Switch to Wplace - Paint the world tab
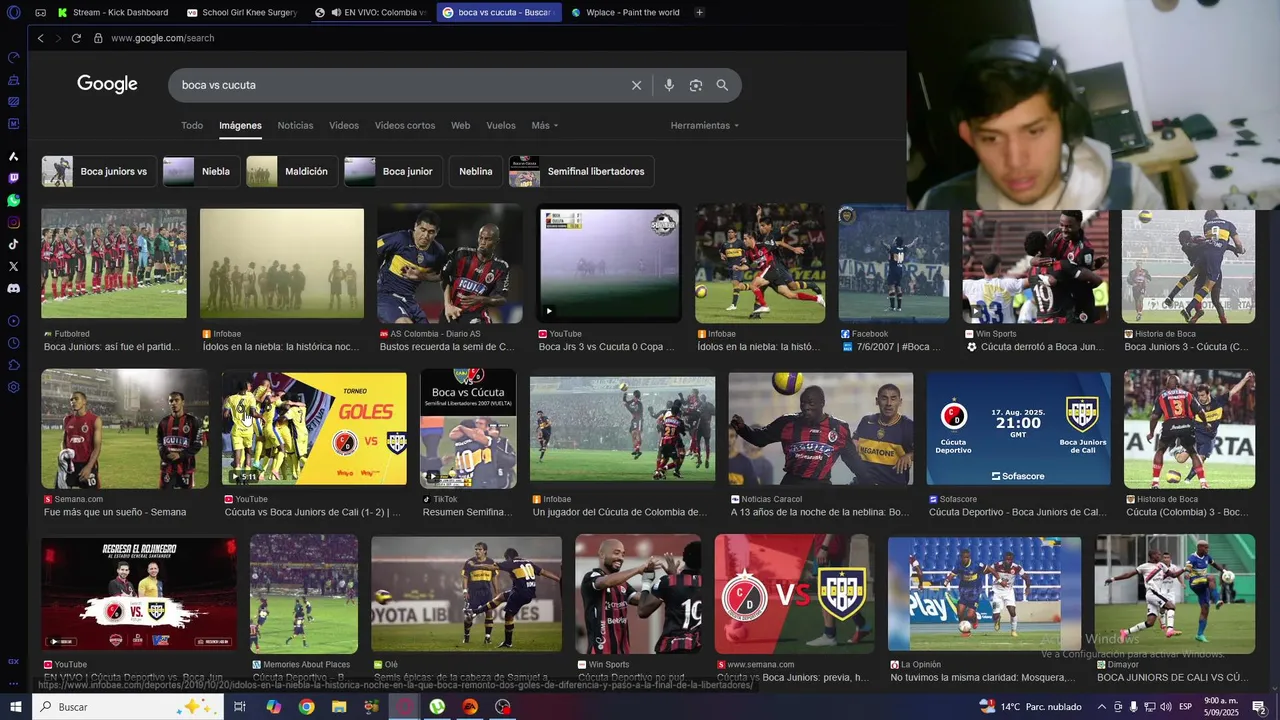This screenshot has width=1280, height=720. (625, 13)
